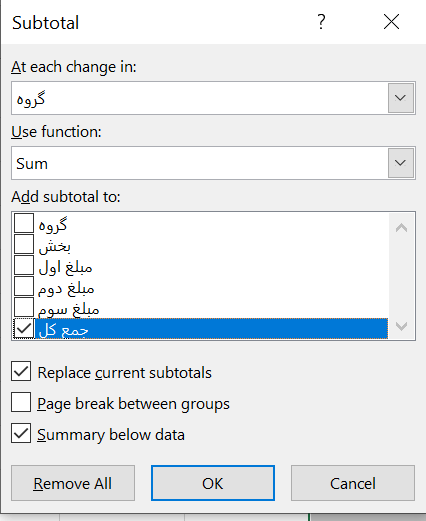Image resolution: width=426 pixels, height=521 pixels.
Task: Enable the مبلغ اول checkbox
Action: (24, 265)
